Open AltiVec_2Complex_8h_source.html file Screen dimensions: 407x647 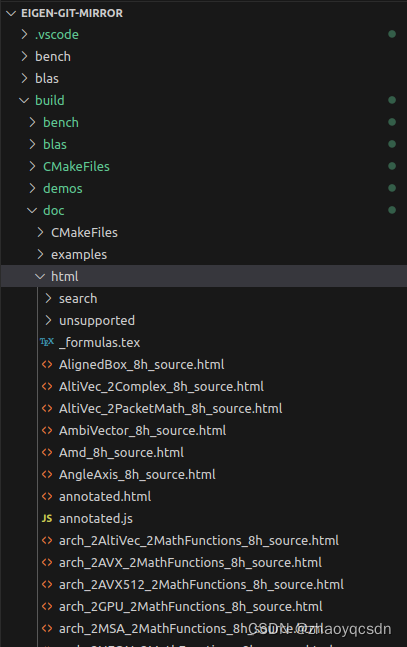161,387
